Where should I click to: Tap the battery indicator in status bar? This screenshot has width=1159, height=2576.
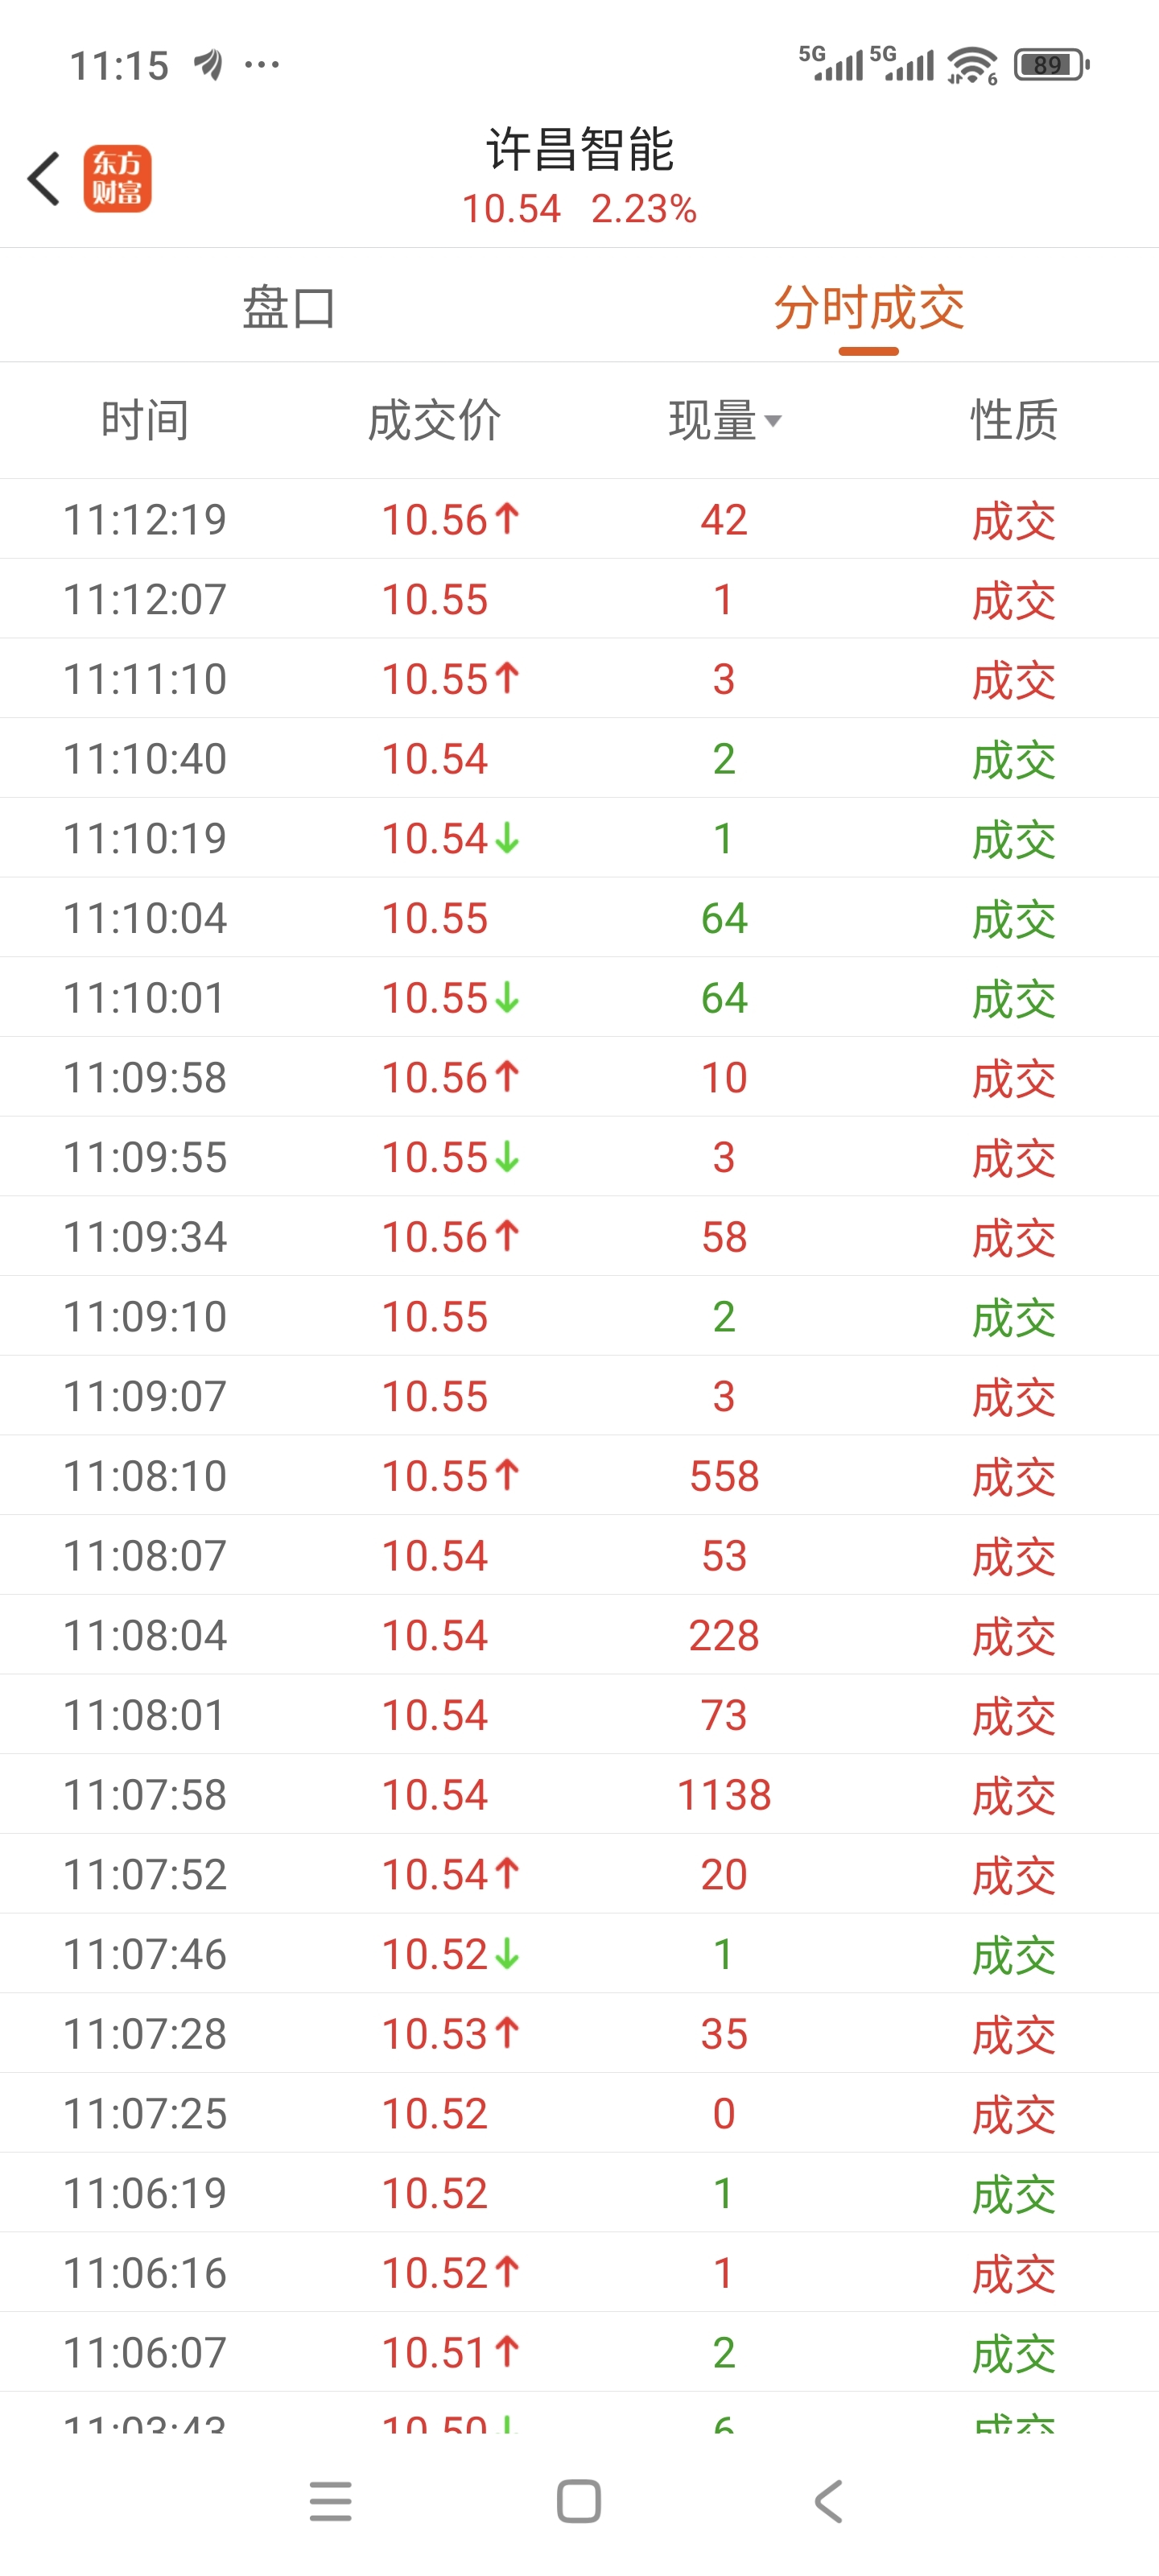tap(1051, 65)
